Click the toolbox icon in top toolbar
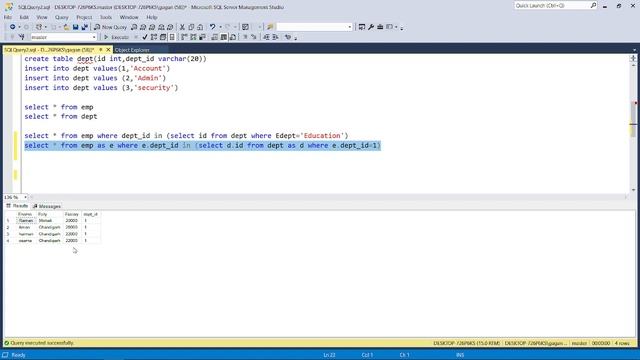The height and width of the screenshot is (360, 640). pos(380,27)
